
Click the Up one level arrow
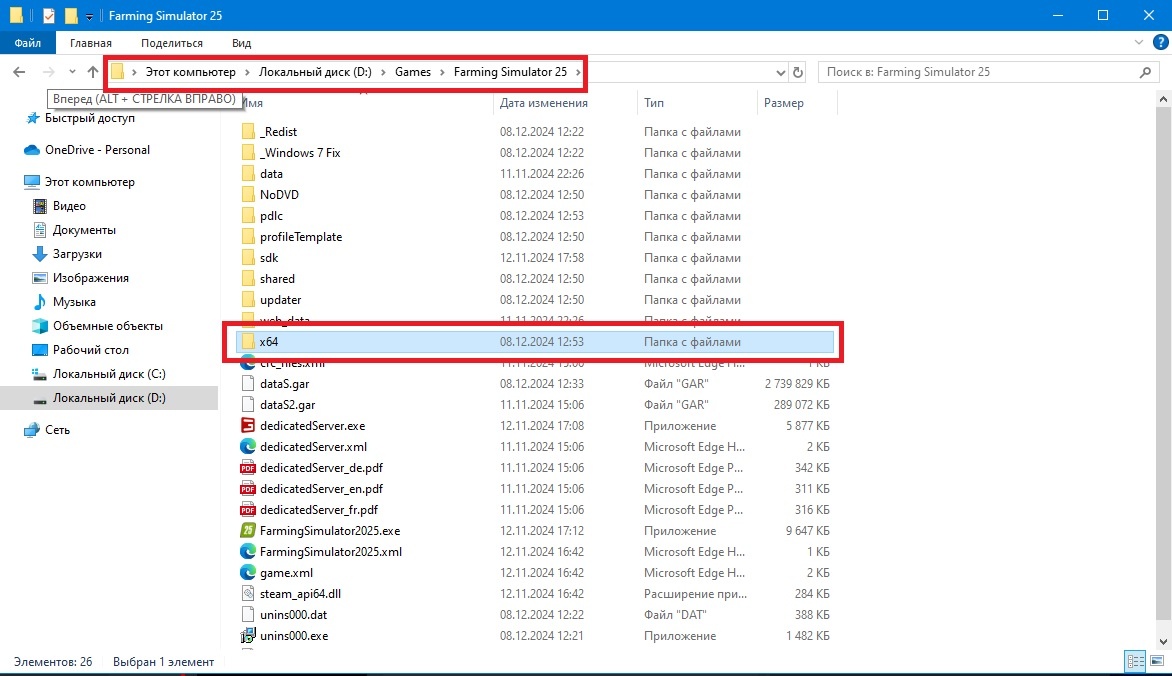tap(93, 72)
